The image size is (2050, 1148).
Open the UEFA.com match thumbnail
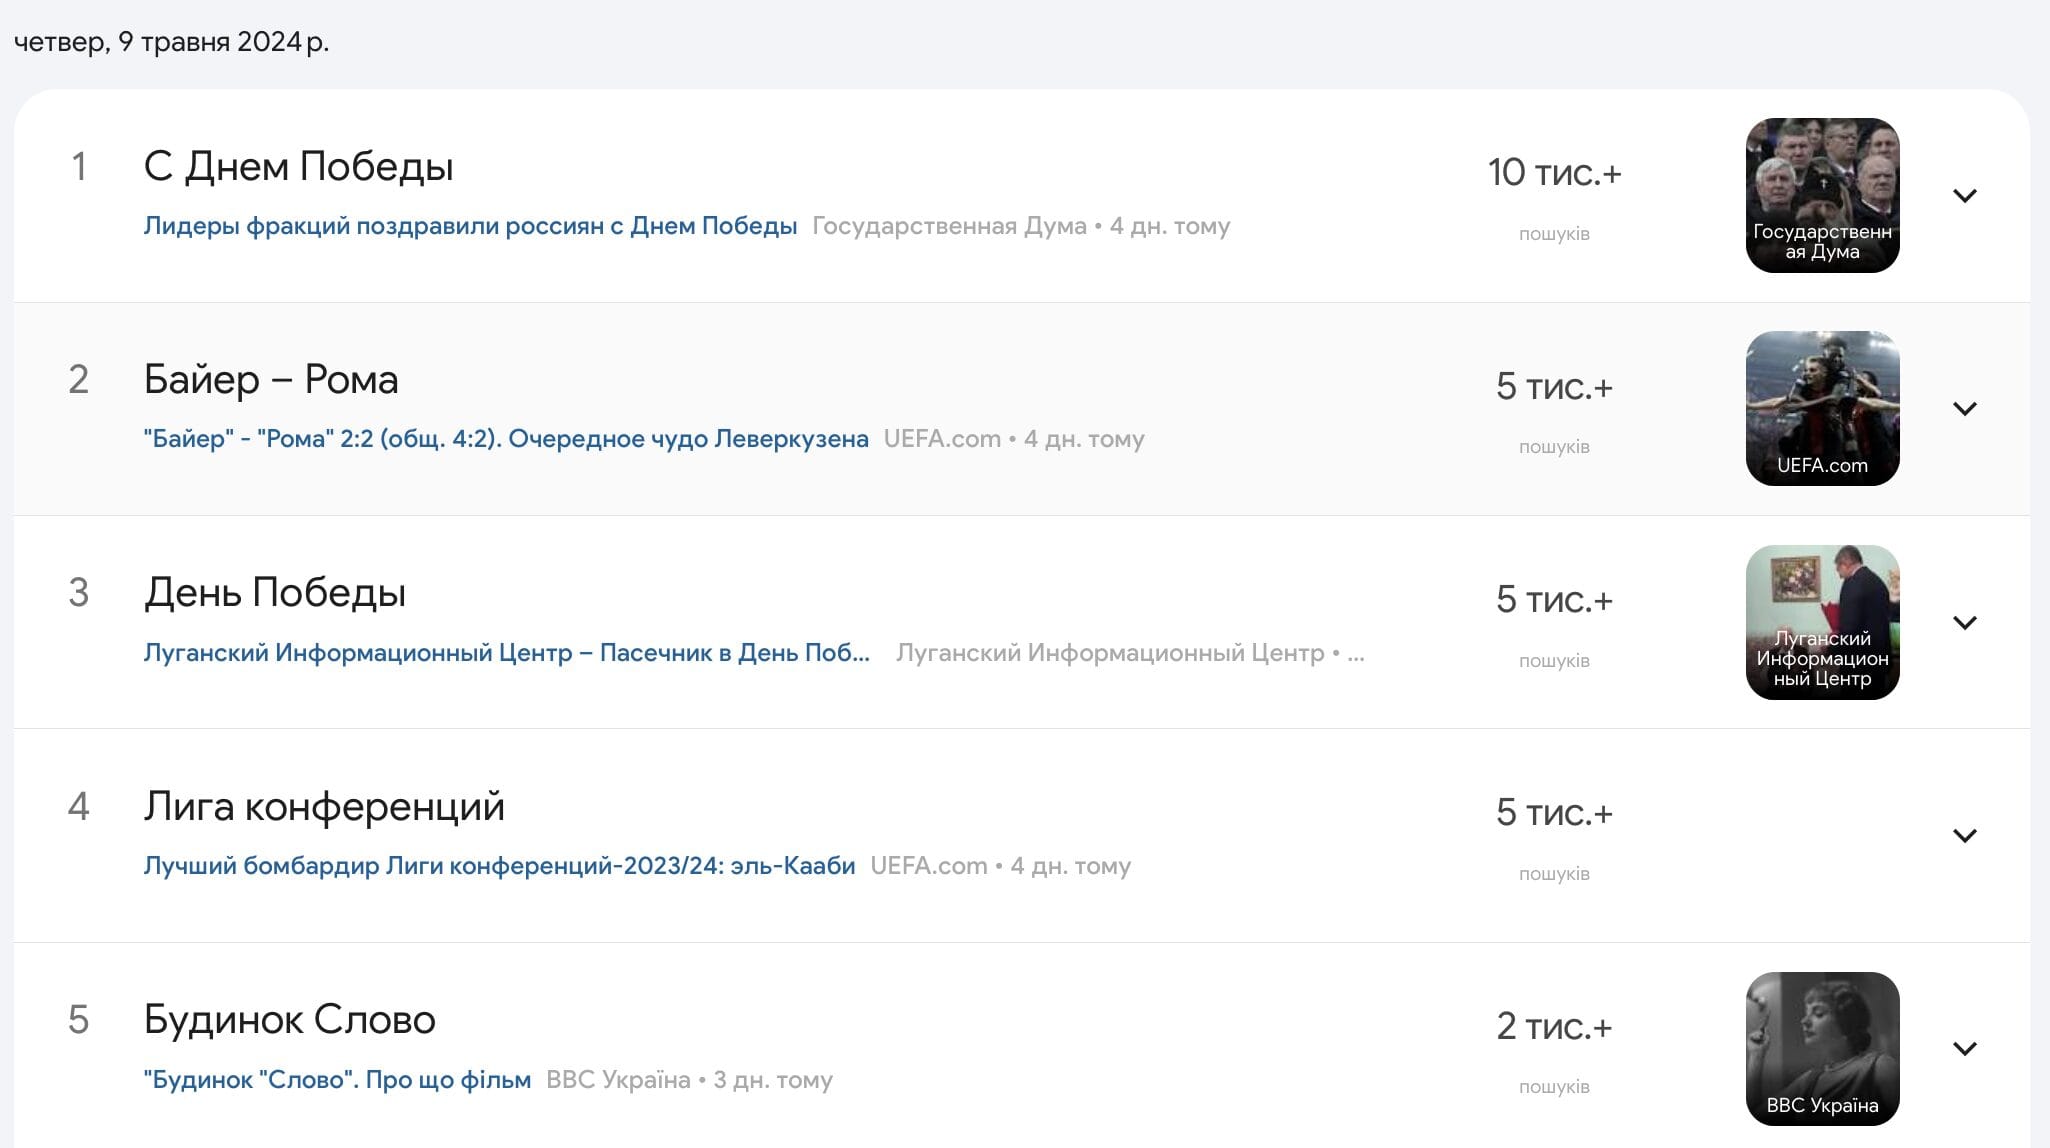pyautogui.click(x=1822, y=408)
